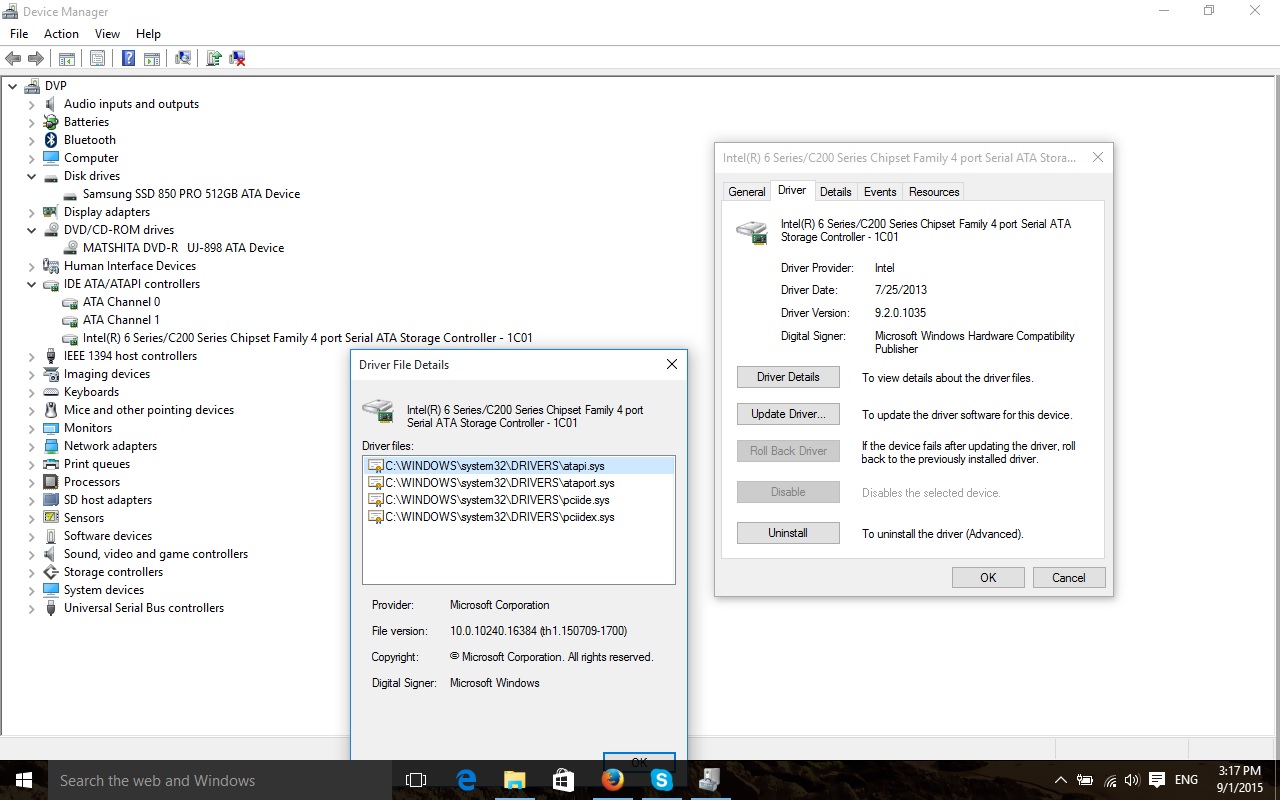Screen dimensions: 1280x800
Task: Toggle the Show/Hide Console Tree toolbar icon
Action: point(67,59)
